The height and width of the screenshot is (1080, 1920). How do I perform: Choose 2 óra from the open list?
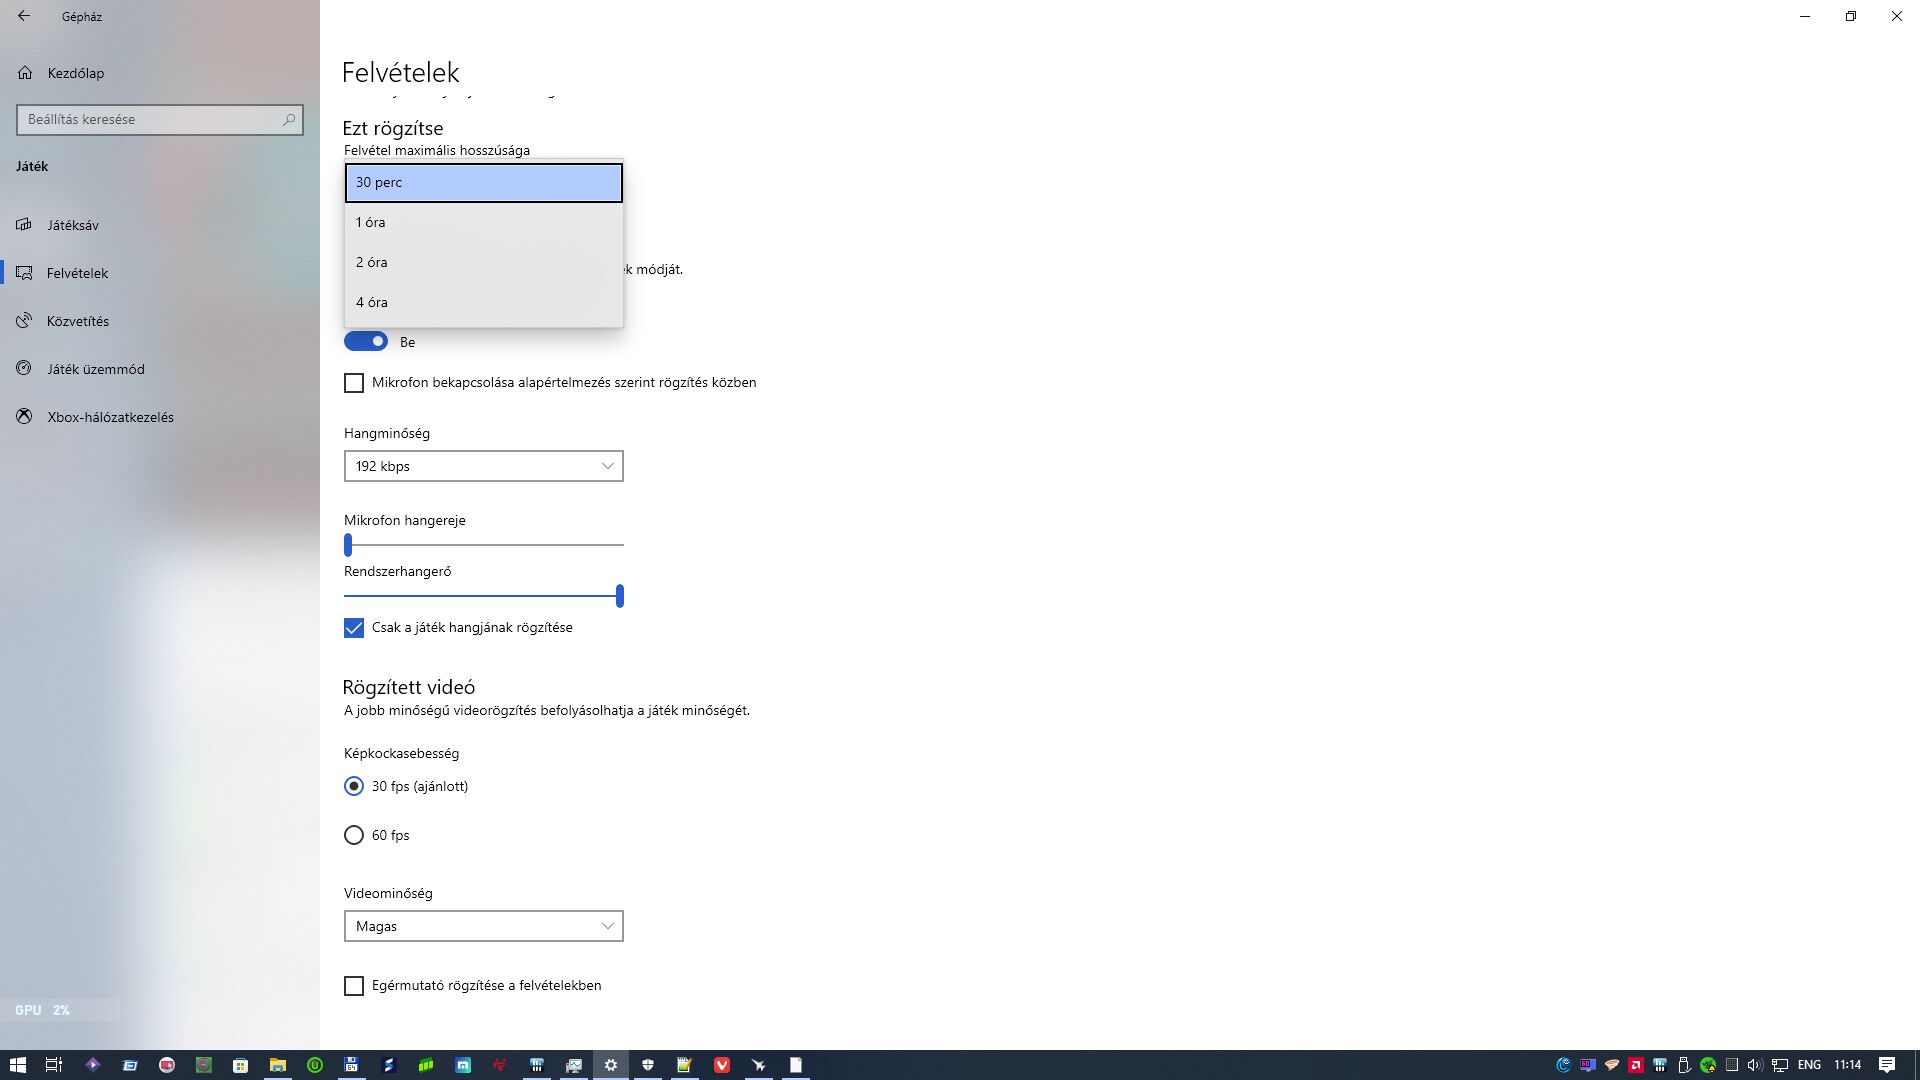483,262
